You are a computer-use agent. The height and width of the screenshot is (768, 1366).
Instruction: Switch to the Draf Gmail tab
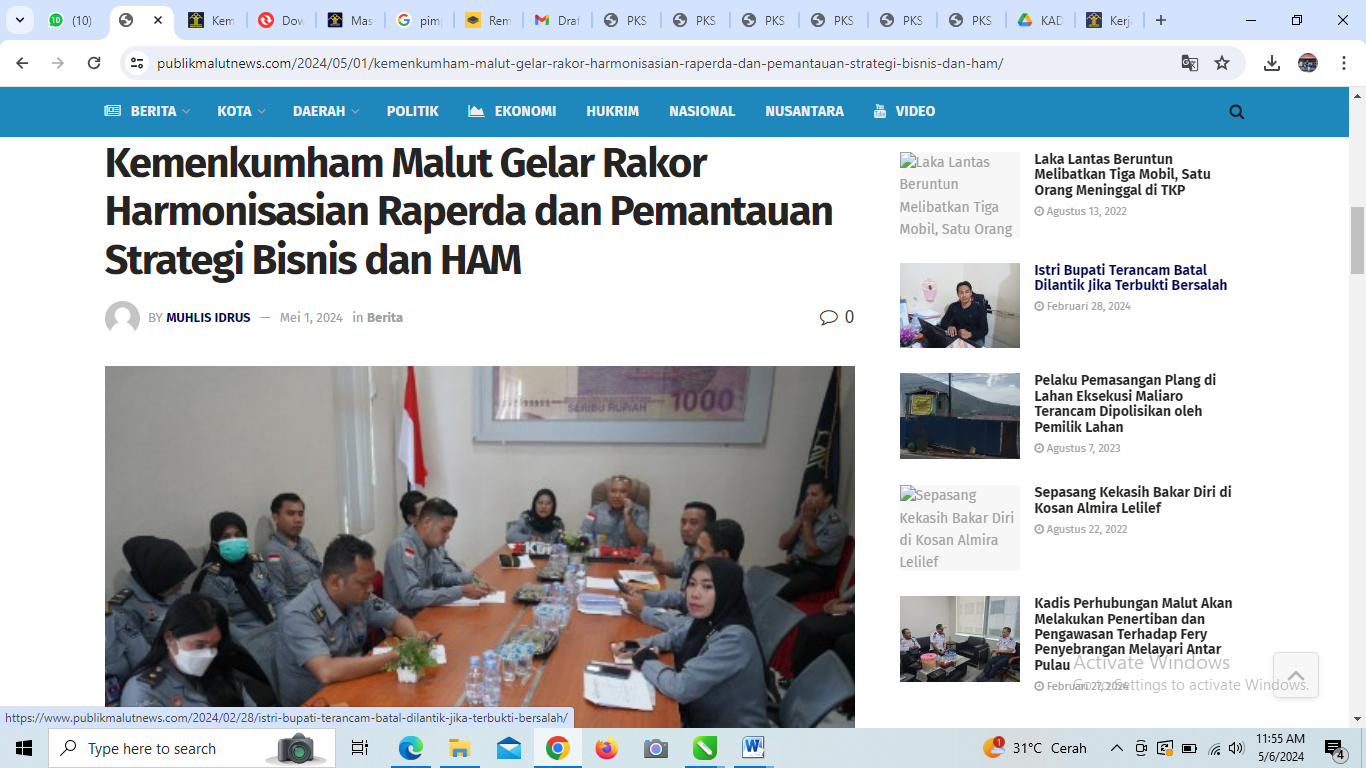[x=556, y=20]
